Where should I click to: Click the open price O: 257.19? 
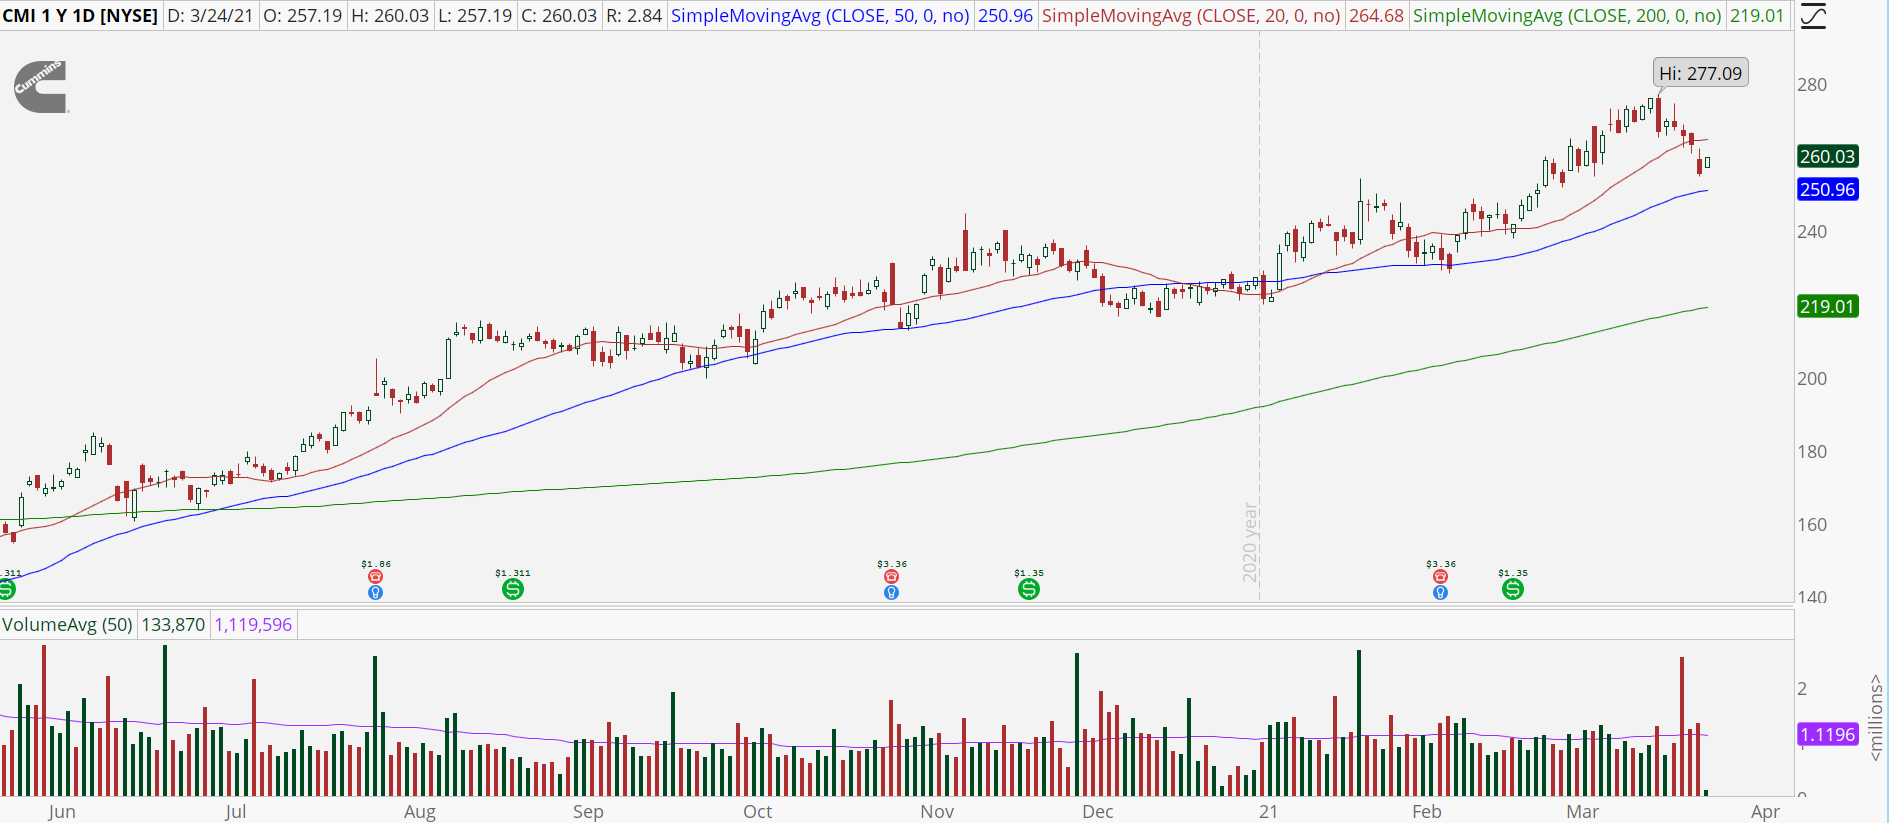coord(302,16)
